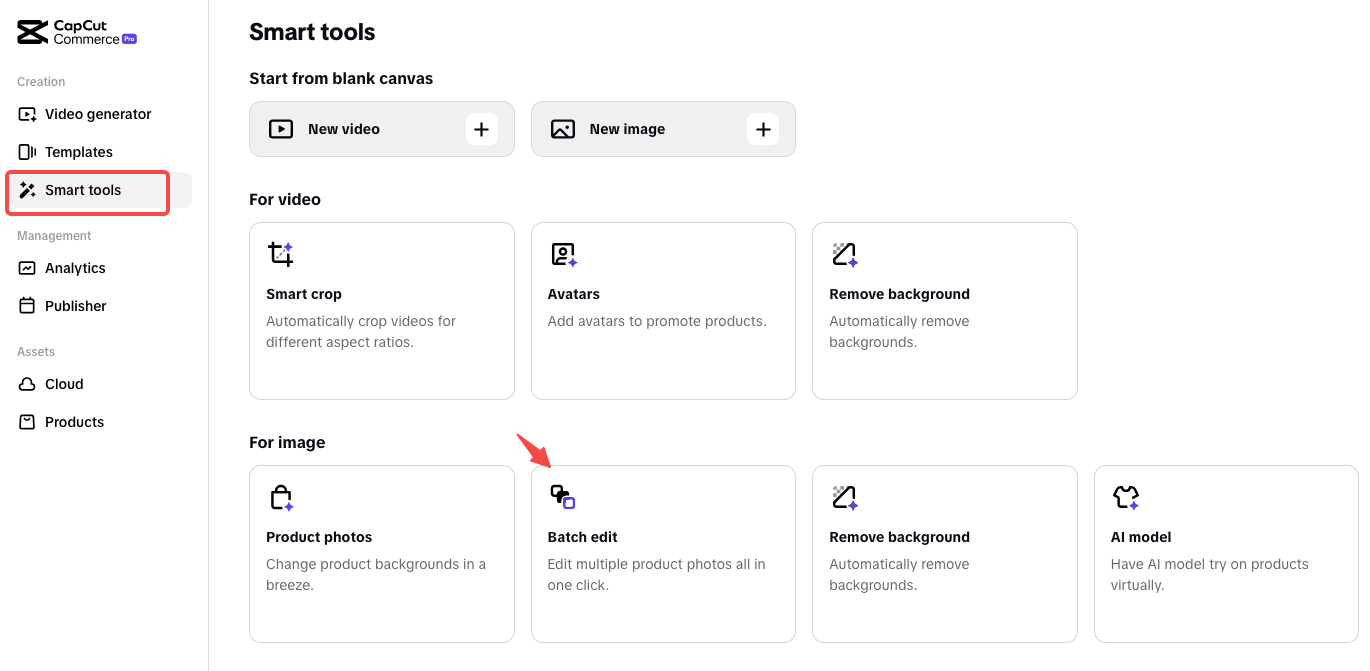Open the AI model card title
The height and width of the screenshot is (671, 1370).
pyautogui.click(x=1141, y=537)
